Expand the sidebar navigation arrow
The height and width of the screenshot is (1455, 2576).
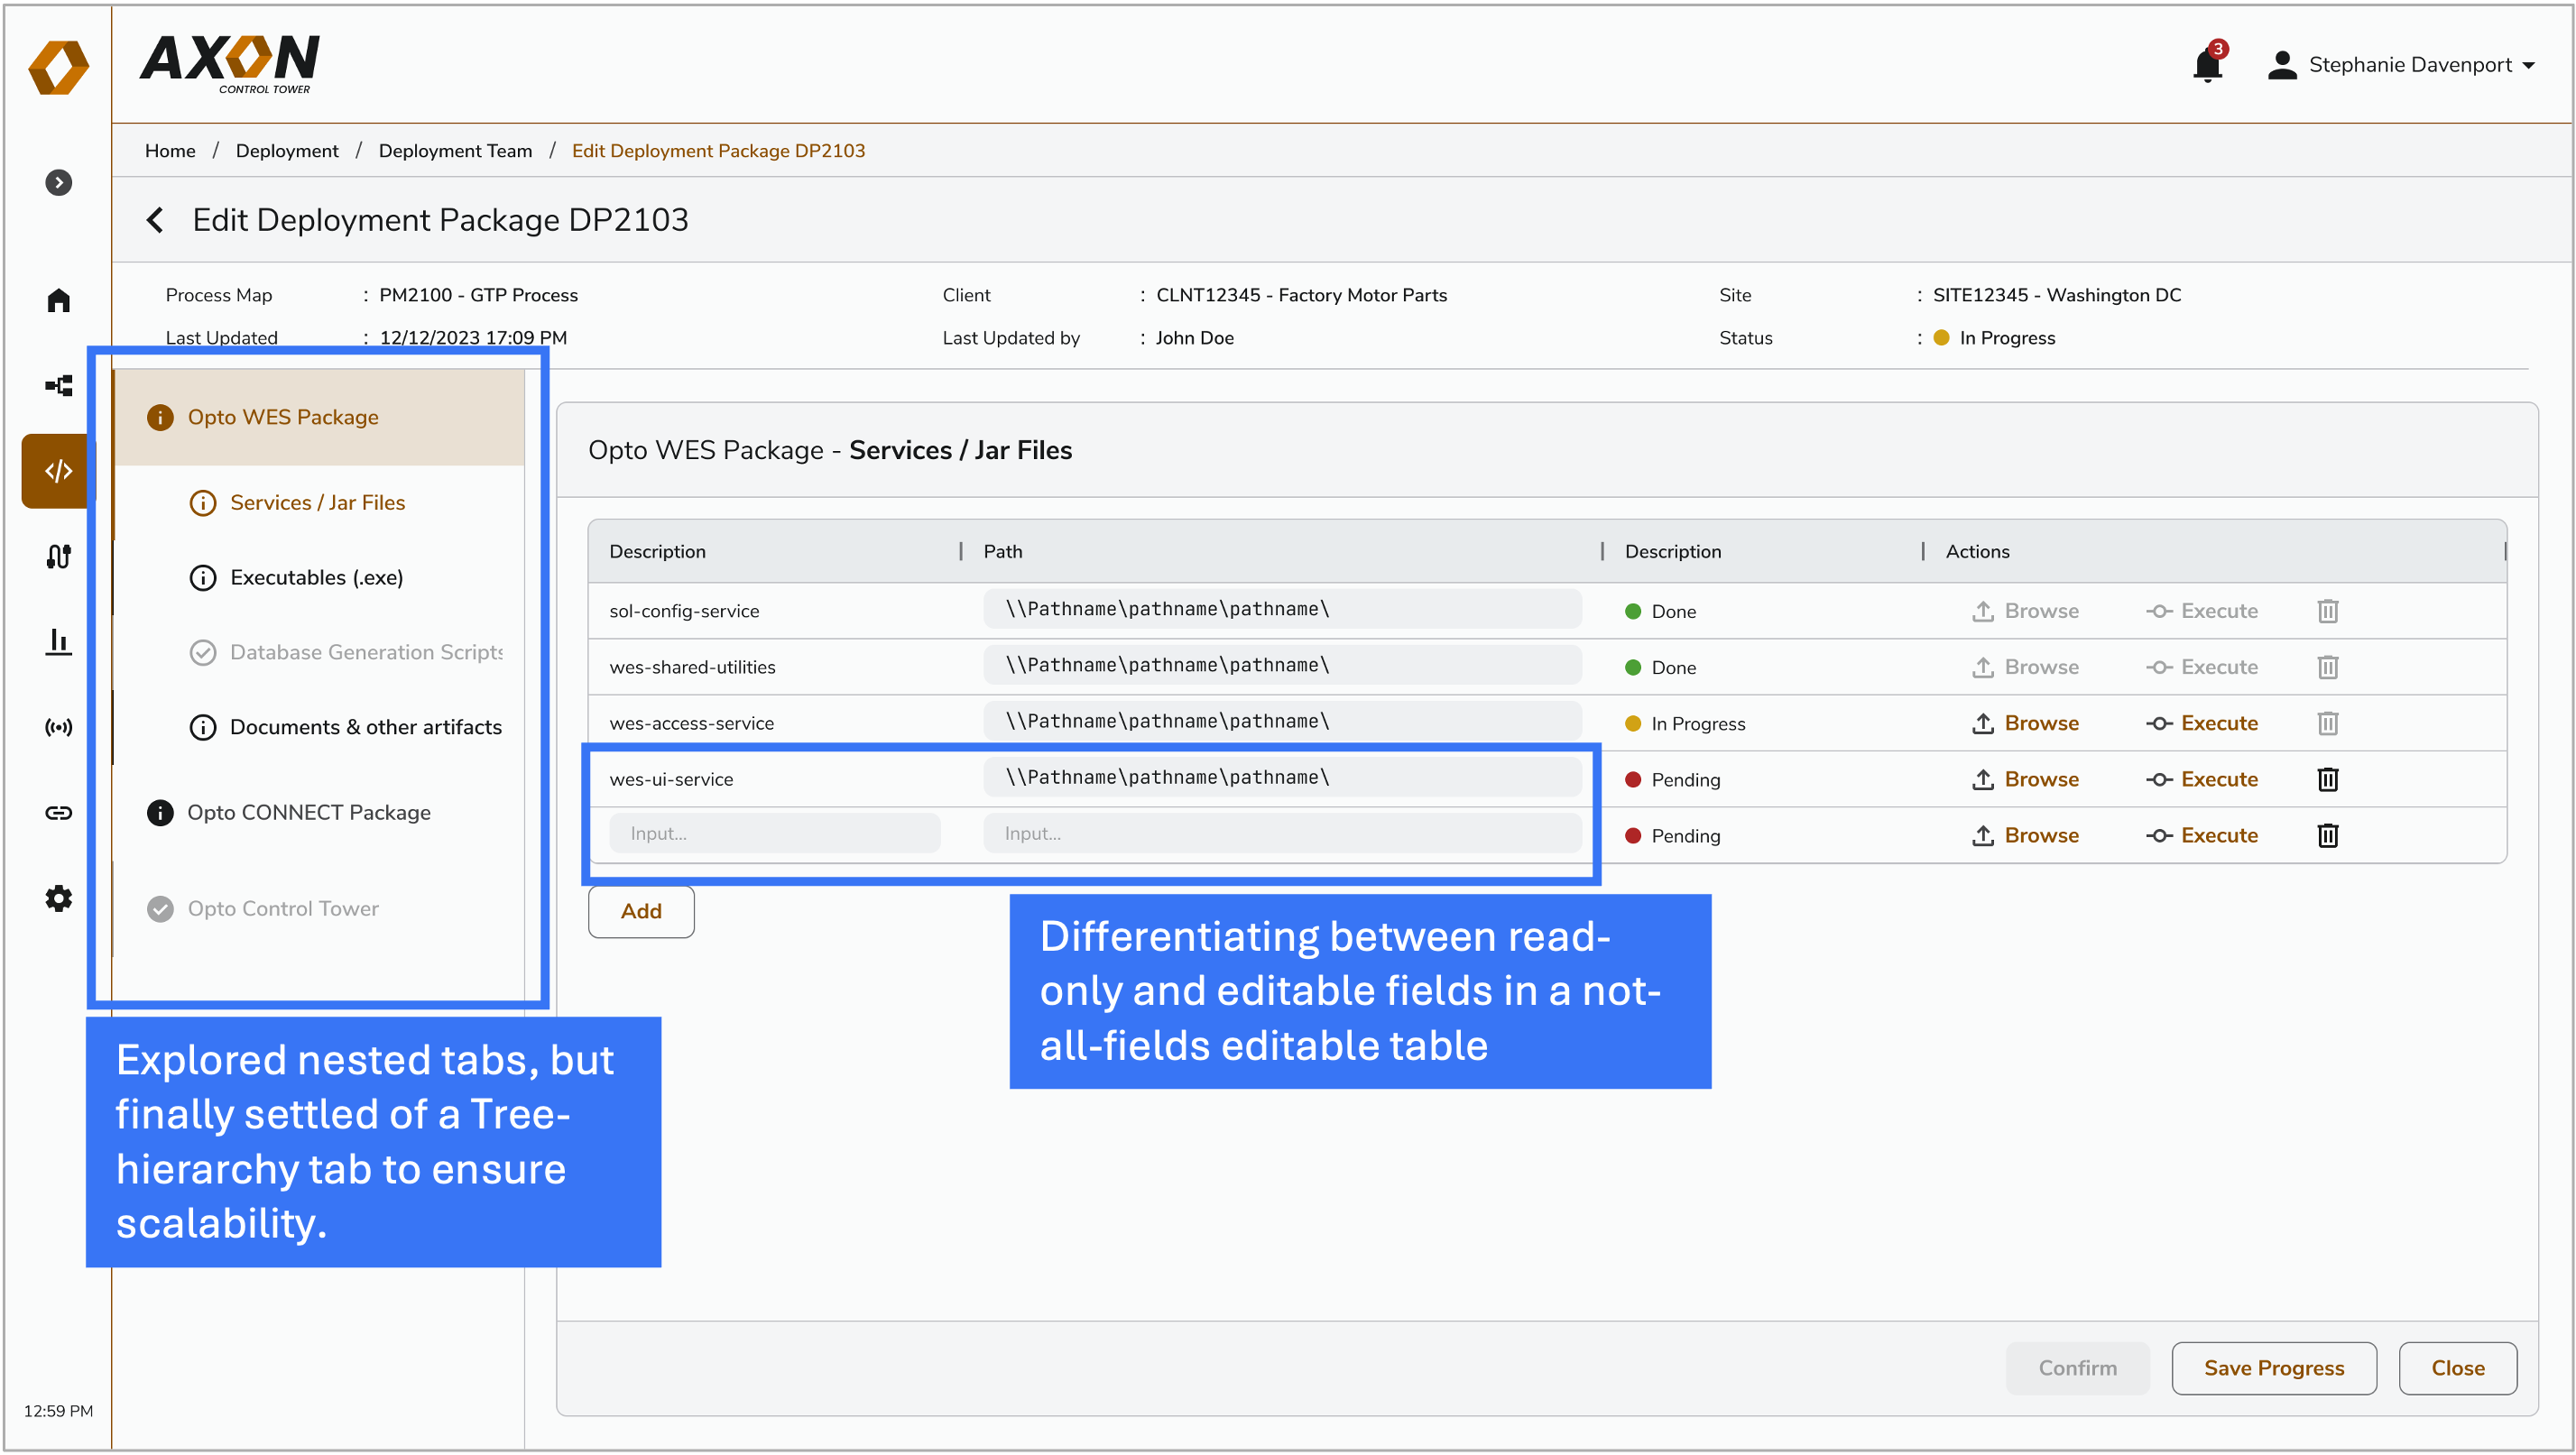pos(58,182)
